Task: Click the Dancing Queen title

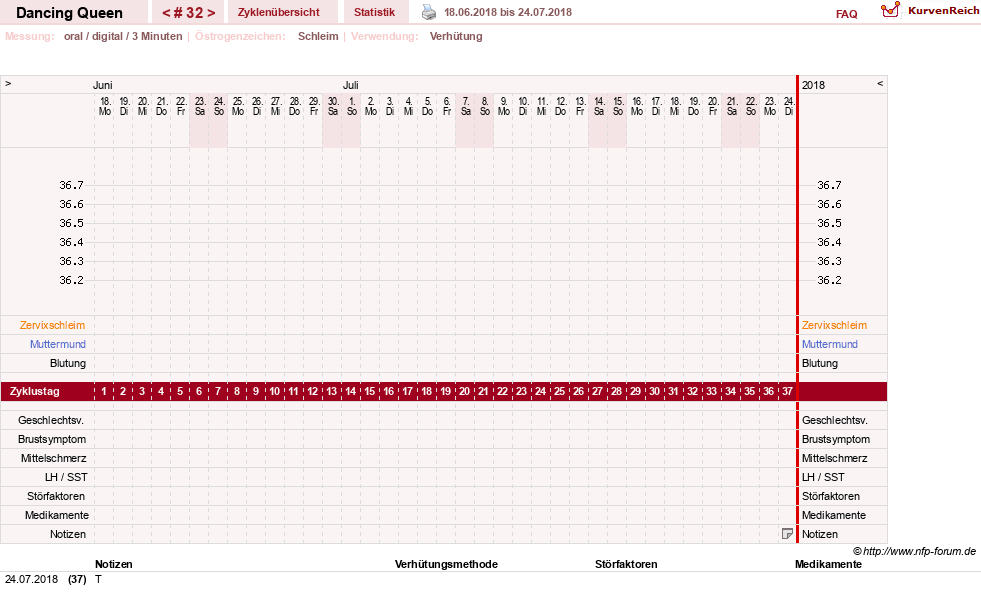Action: [x=69, y=13]
